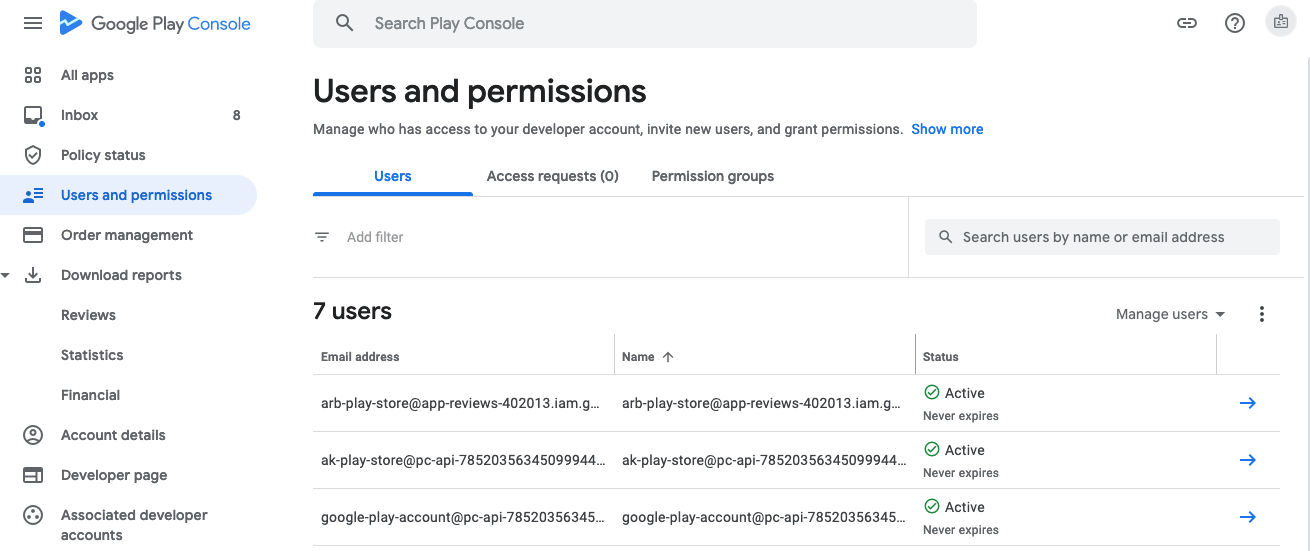Open Order management

click(x=128, y=235)
